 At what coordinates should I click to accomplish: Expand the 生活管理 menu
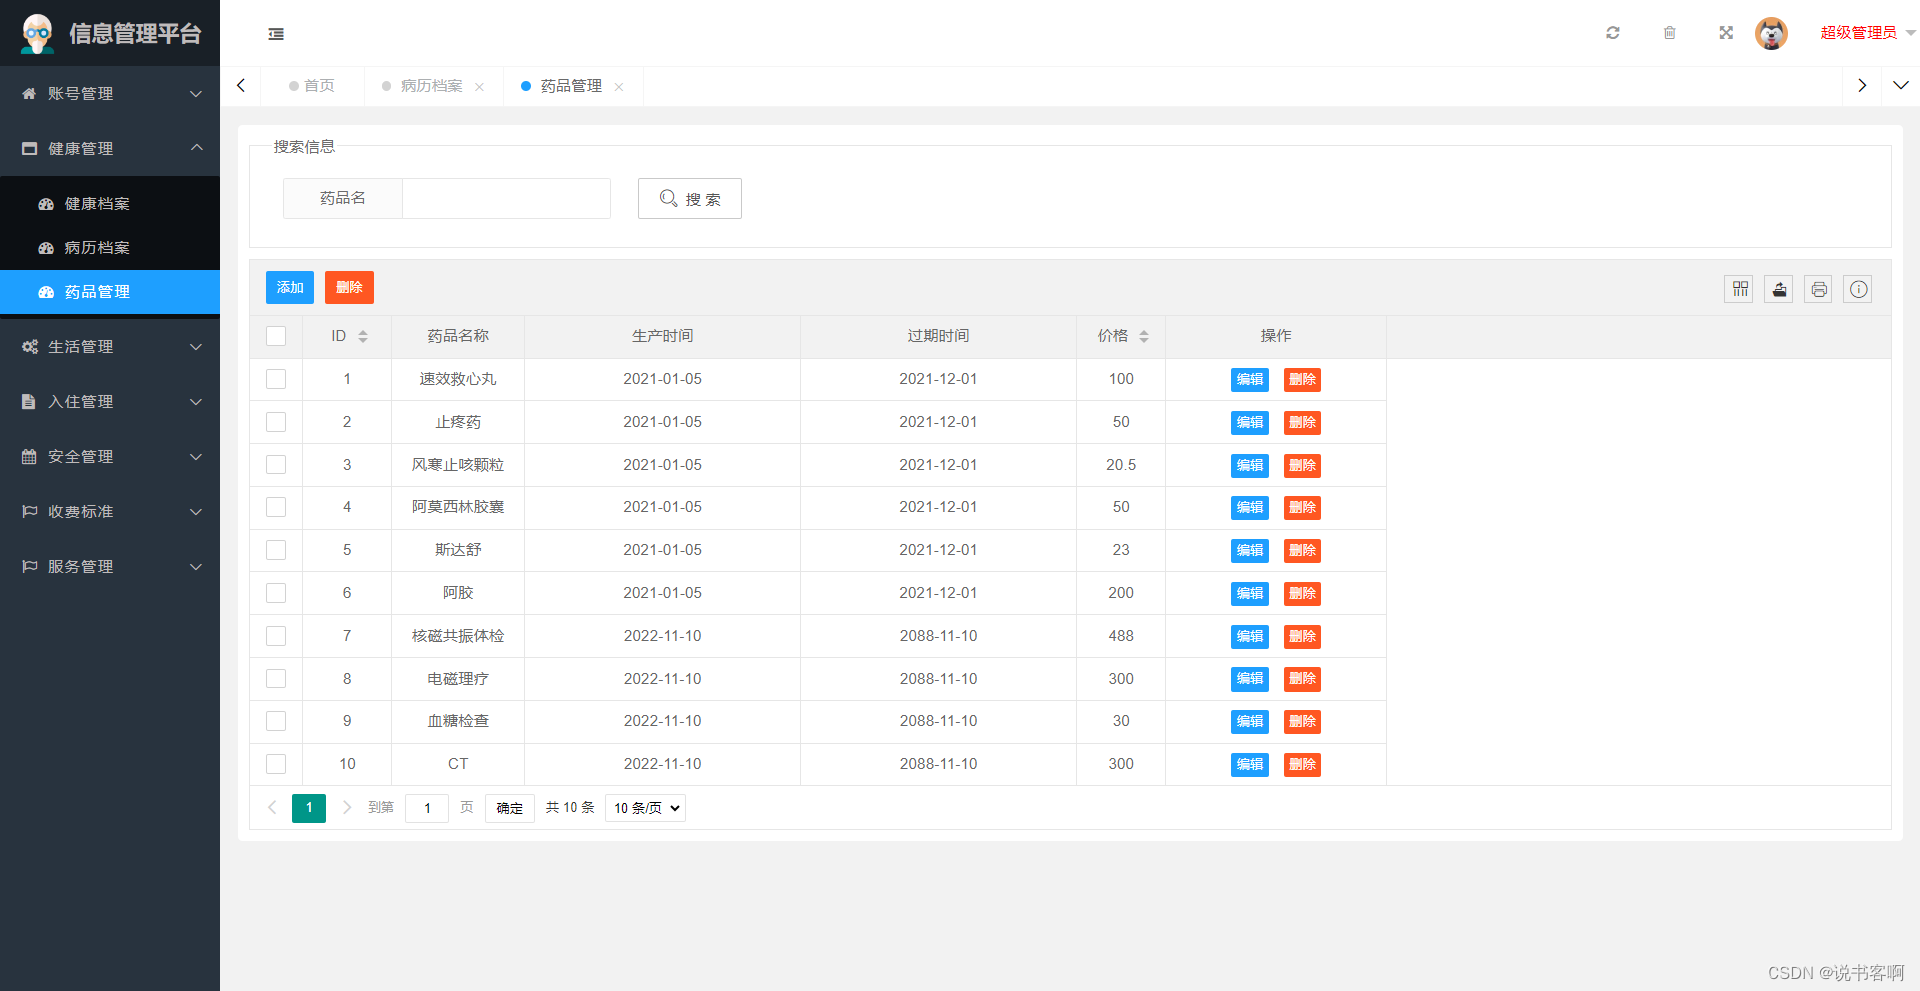(110, 346)
